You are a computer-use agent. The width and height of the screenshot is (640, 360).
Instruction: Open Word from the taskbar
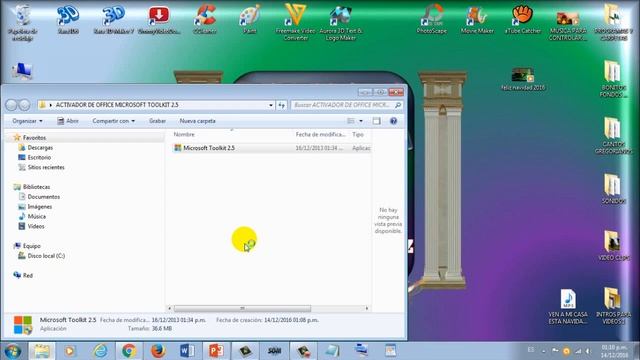(187, 351)
